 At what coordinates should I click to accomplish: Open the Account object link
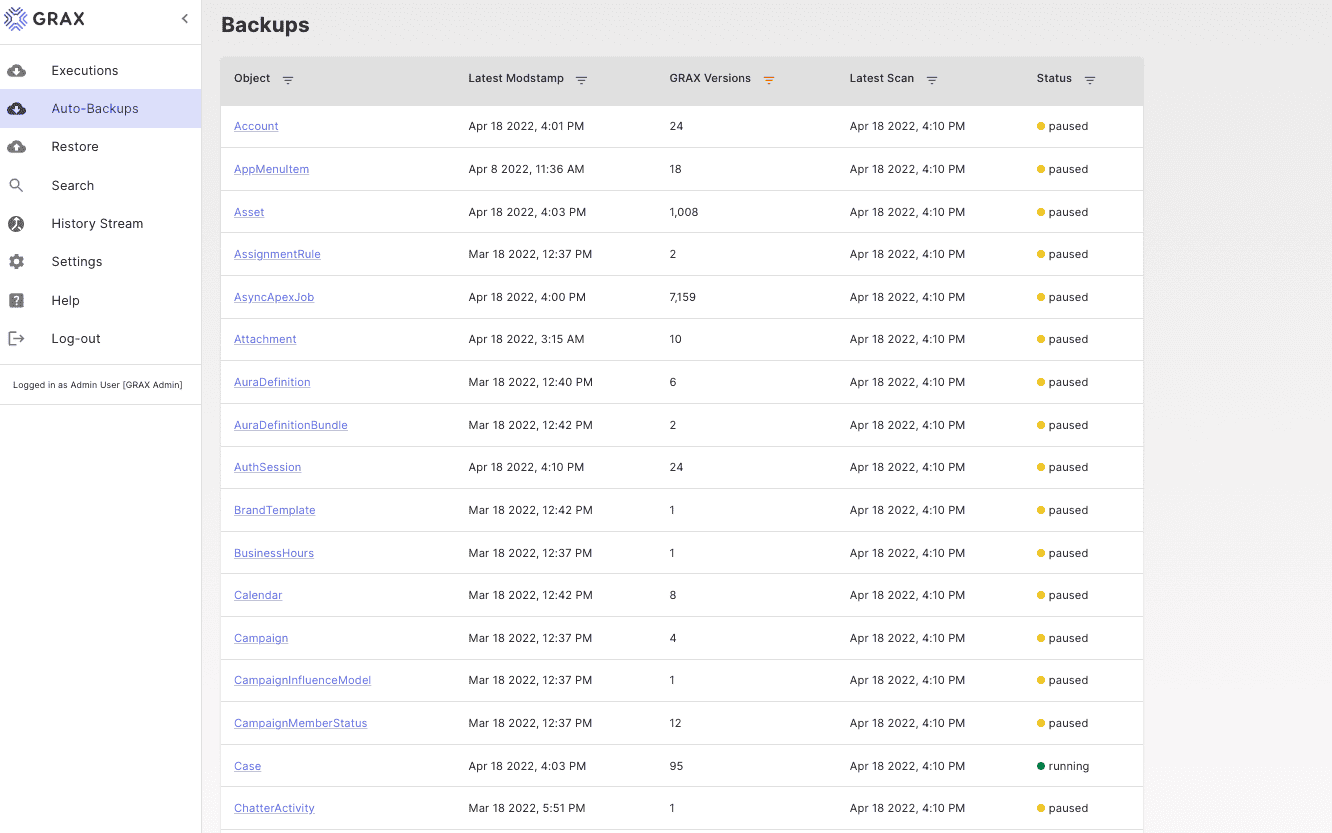click(256, 126)
